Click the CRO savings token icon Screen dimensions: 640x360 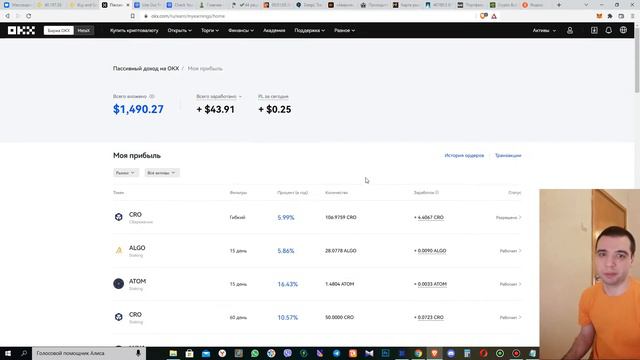118,217
